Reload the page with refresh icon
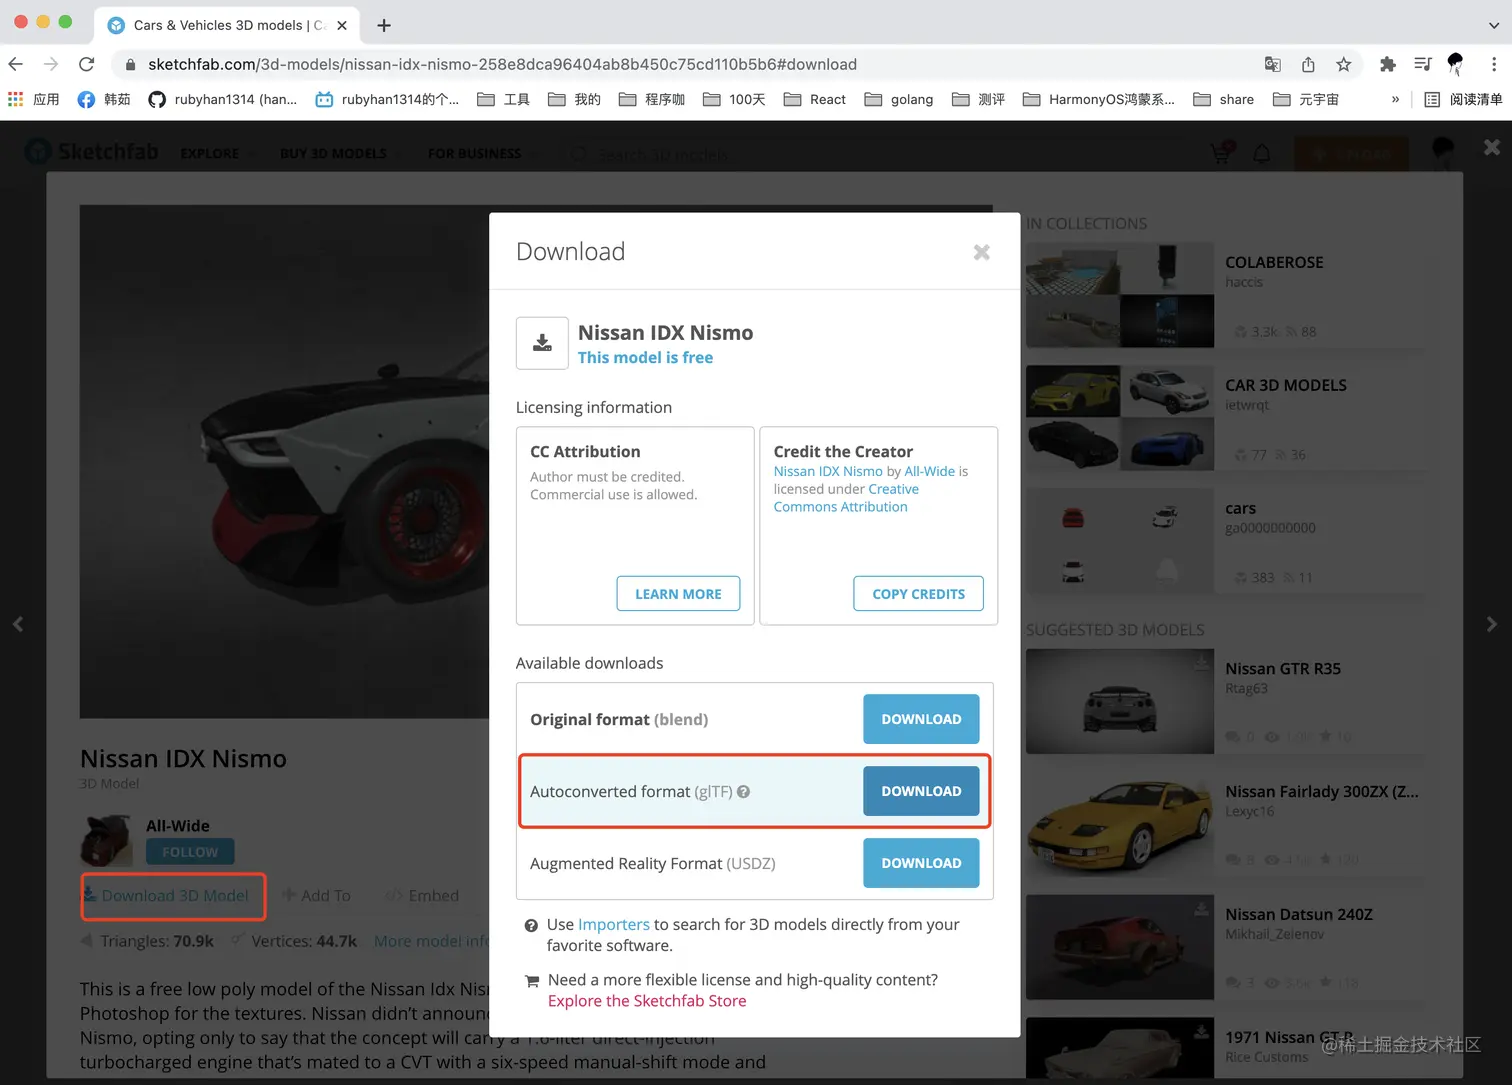This screenshot has height=1085, width=1512. 87,64
